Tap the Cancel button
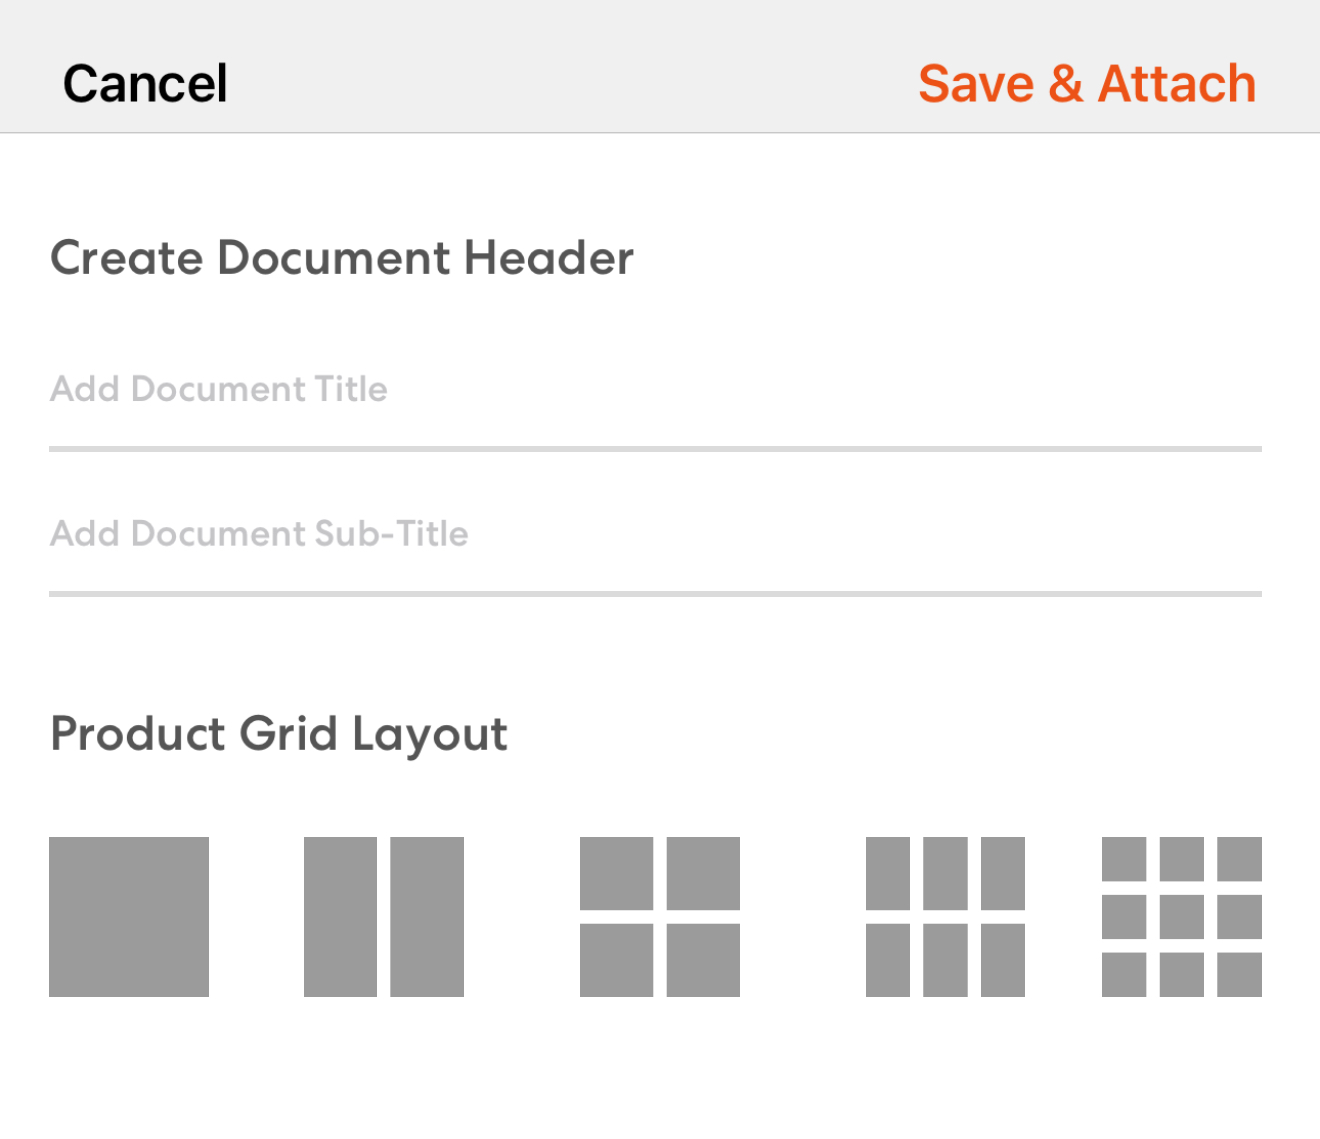The image size is (1320, 1139). click(x=145, y=83)
